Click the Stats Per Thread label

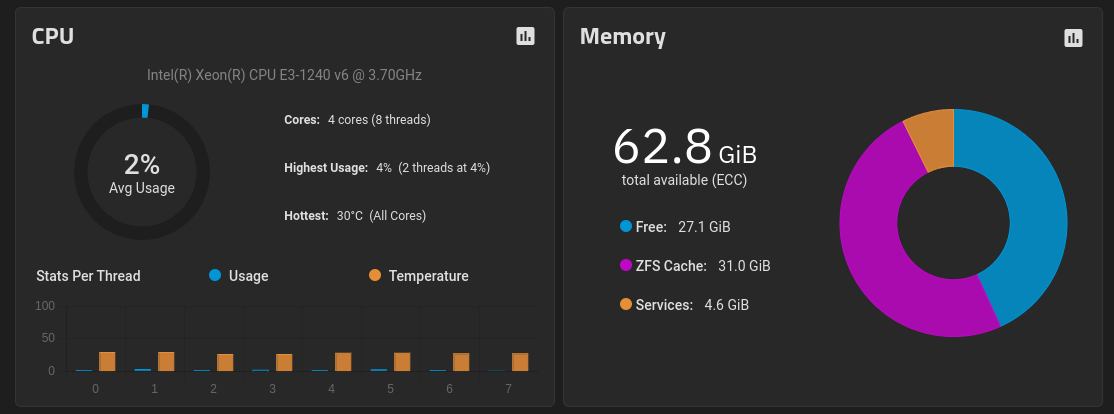pos(88,276)
